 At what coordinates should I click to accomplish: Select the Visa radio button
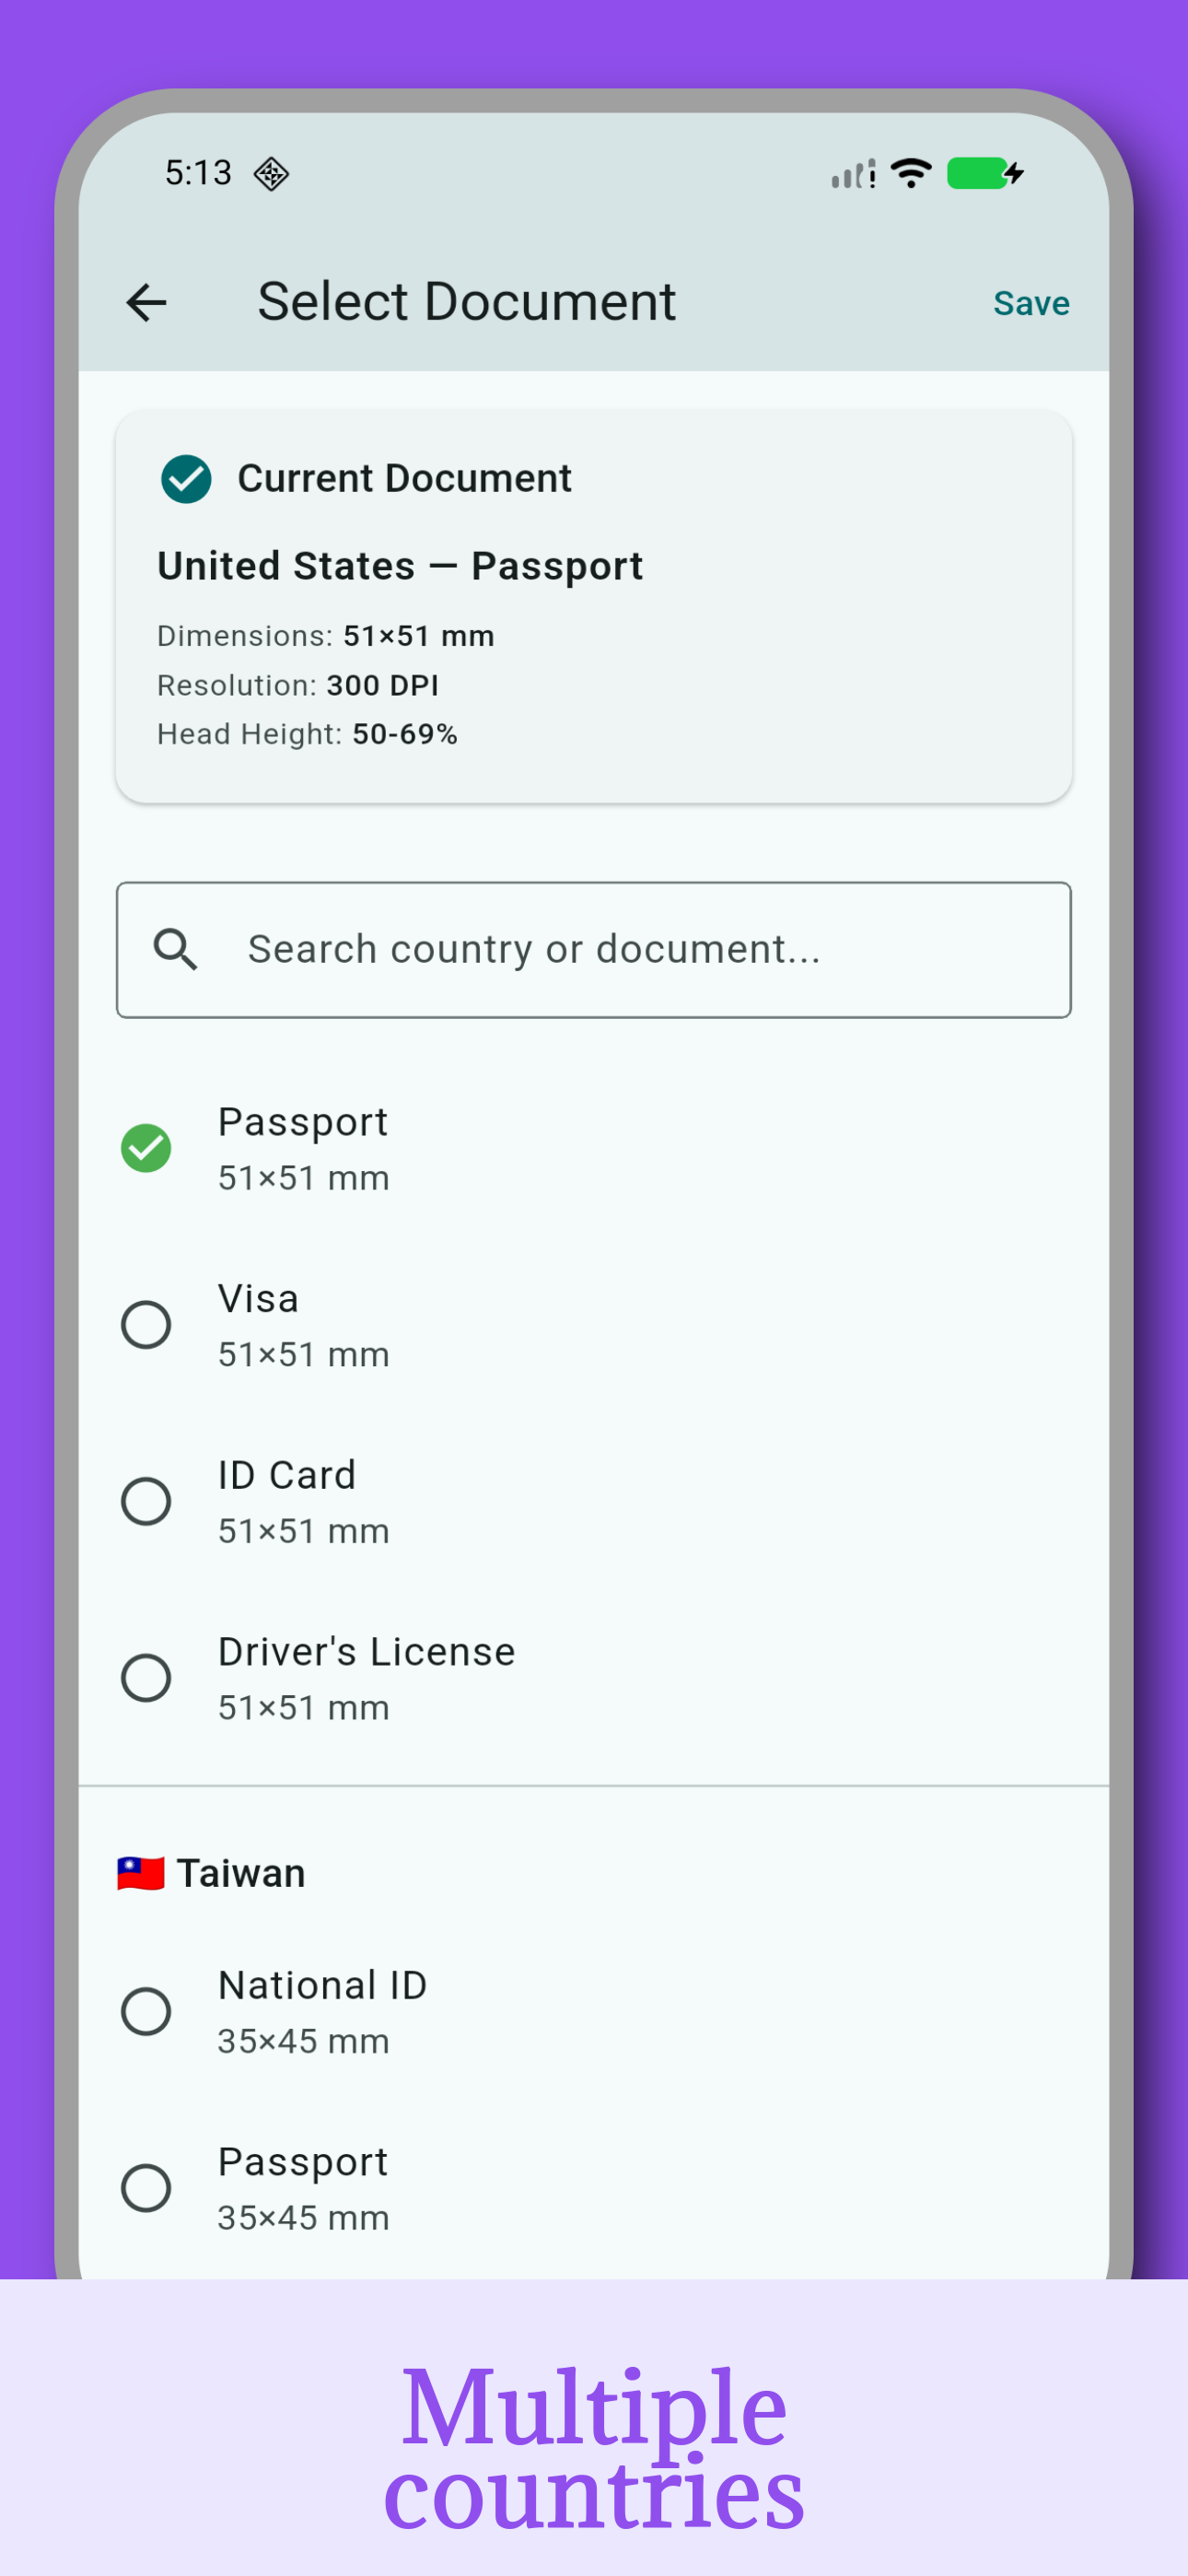(x=146, y=1325)
